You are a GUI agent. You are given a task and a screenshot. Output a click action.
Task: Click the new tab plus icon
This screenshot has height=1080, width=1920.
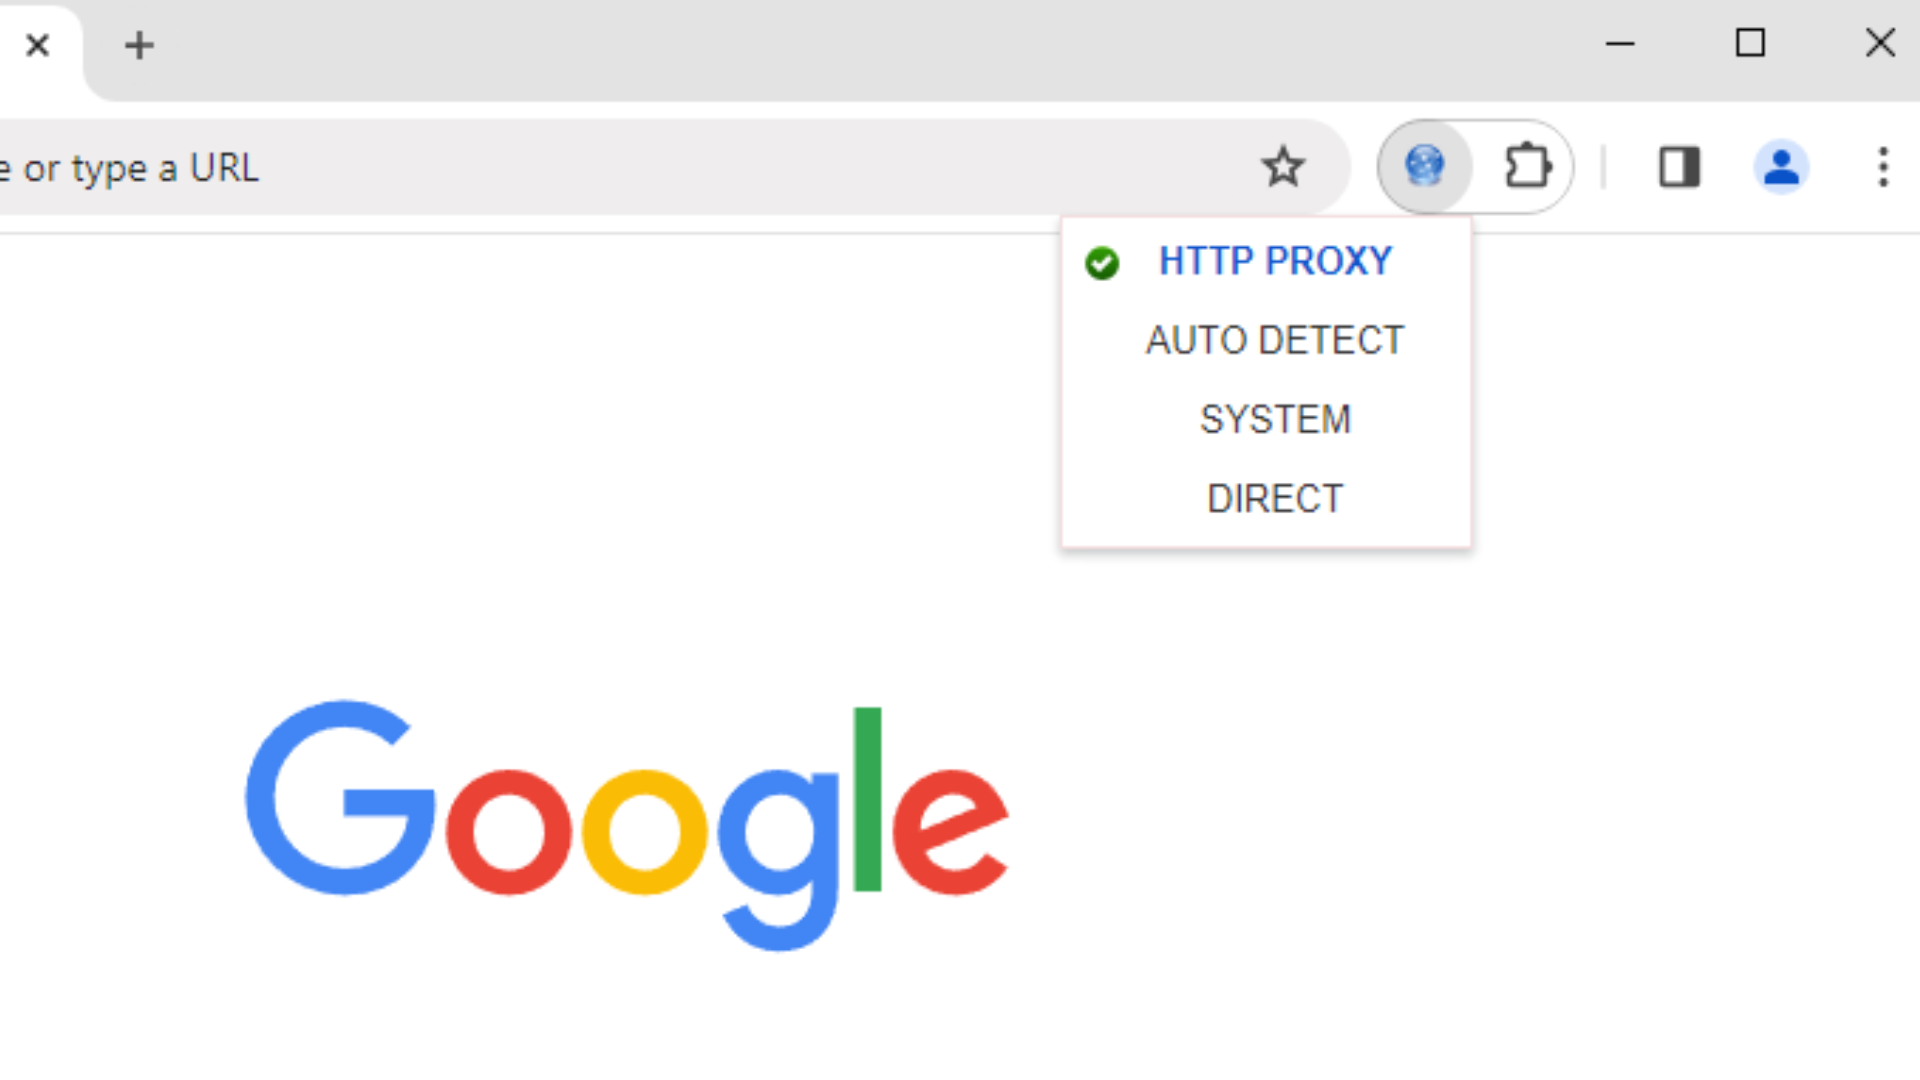[x=138, y=44]
